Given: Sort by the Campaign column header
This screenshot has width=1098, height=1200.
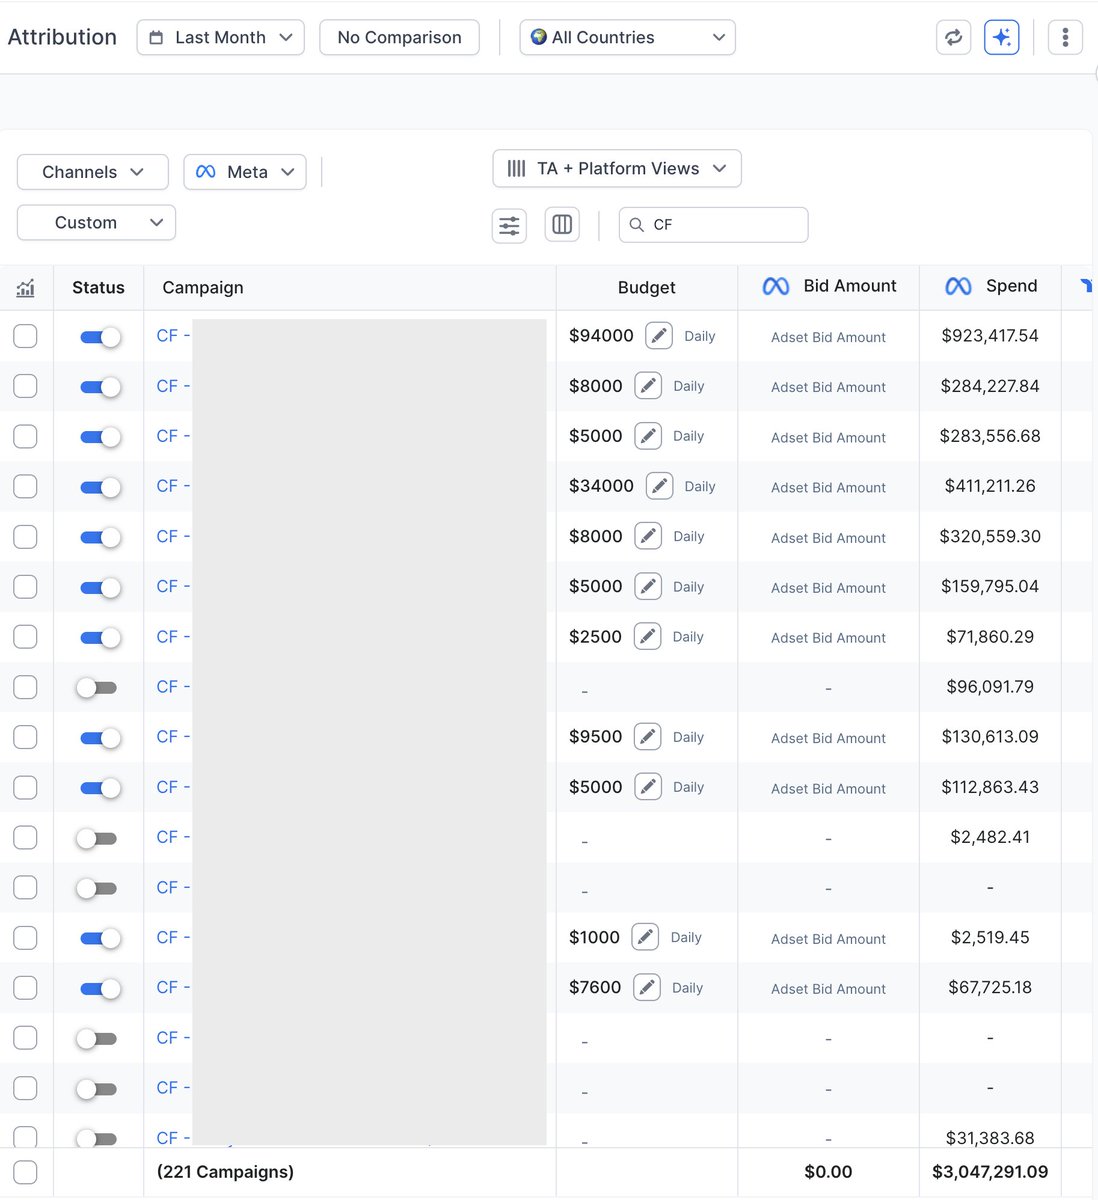Looking at the screenshot, I should tap(203, 287).
